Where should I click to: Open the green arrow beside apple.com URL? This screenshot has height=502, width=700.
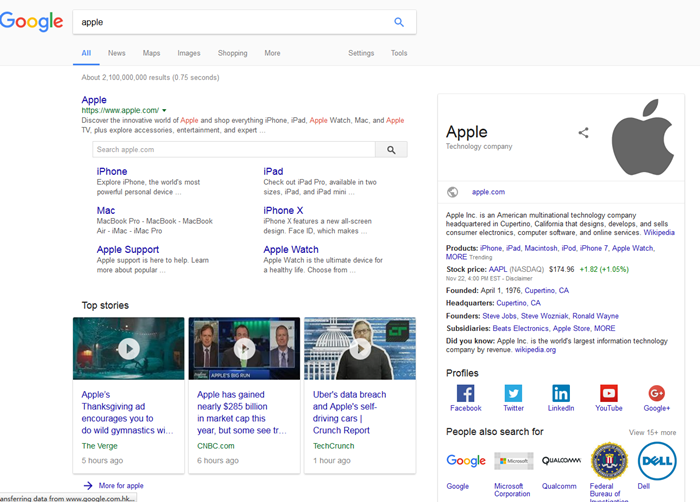click(164, 110)
